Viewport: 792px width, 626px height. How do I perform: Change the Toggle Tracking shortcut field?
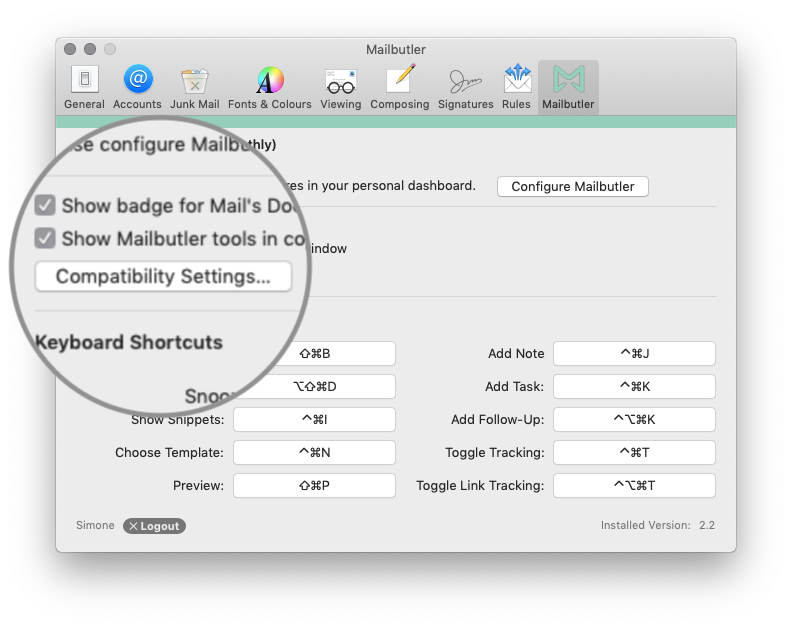(x=634, y=452)
